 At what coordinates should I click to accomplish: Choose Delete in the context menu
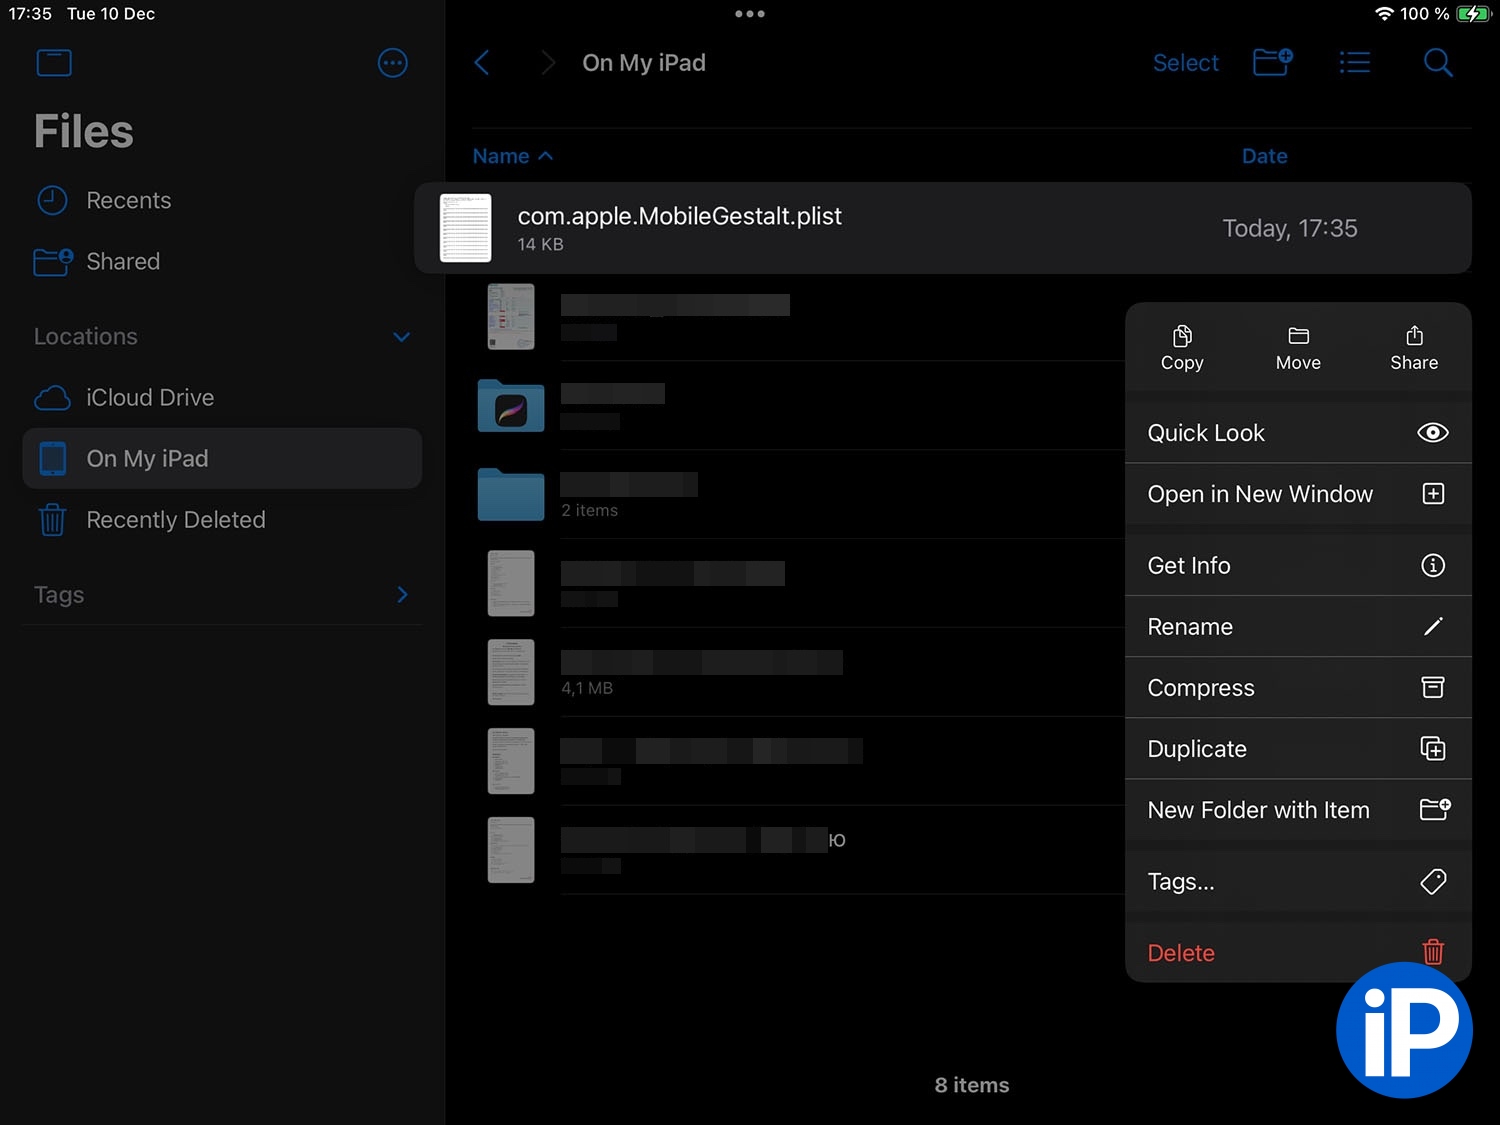coord(1298,953)
